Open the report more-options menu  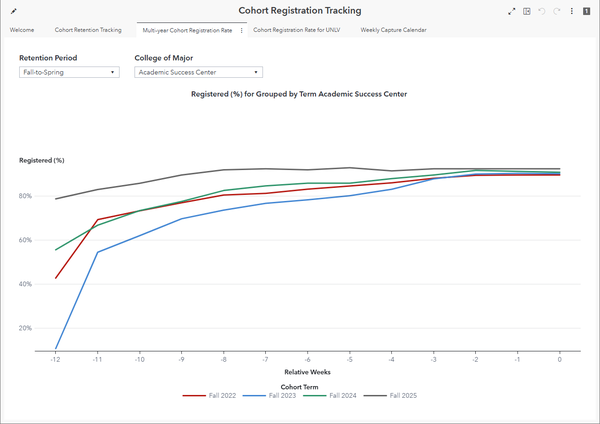tap(572, 11)
